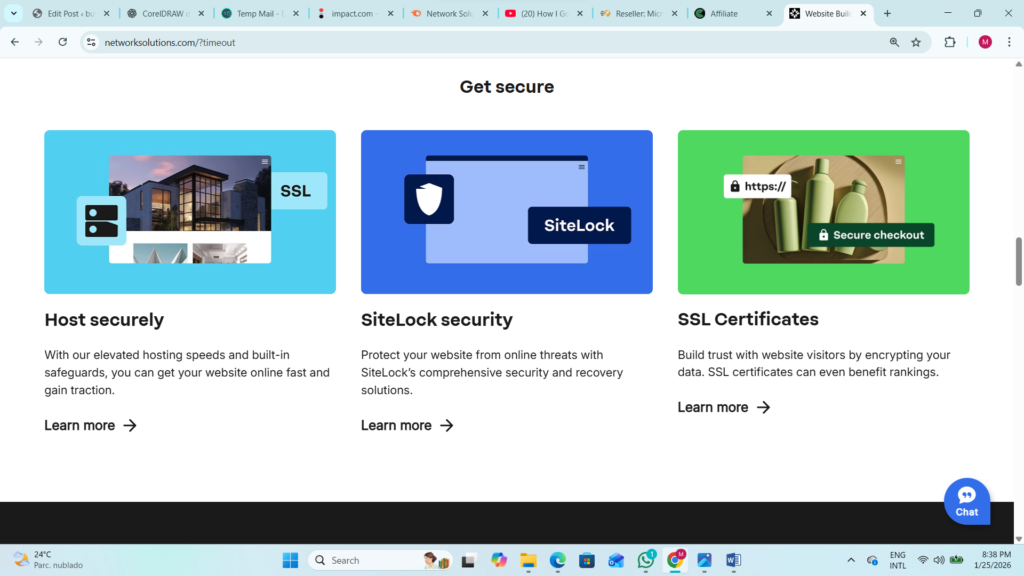Bookmark this page with the star icon
The height and width of the screenshot is (576, 1024).
(x=915, y=42)
